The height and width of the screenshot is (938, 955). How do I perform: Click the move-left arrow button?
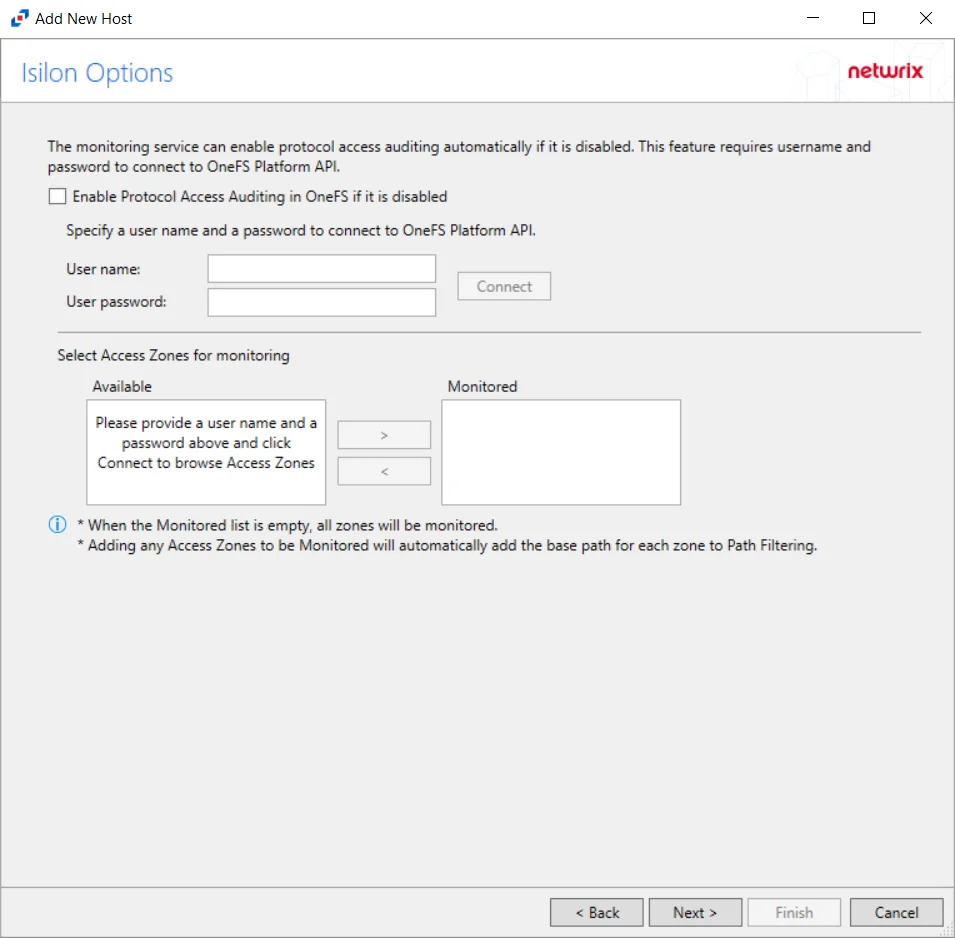point(384,471)
